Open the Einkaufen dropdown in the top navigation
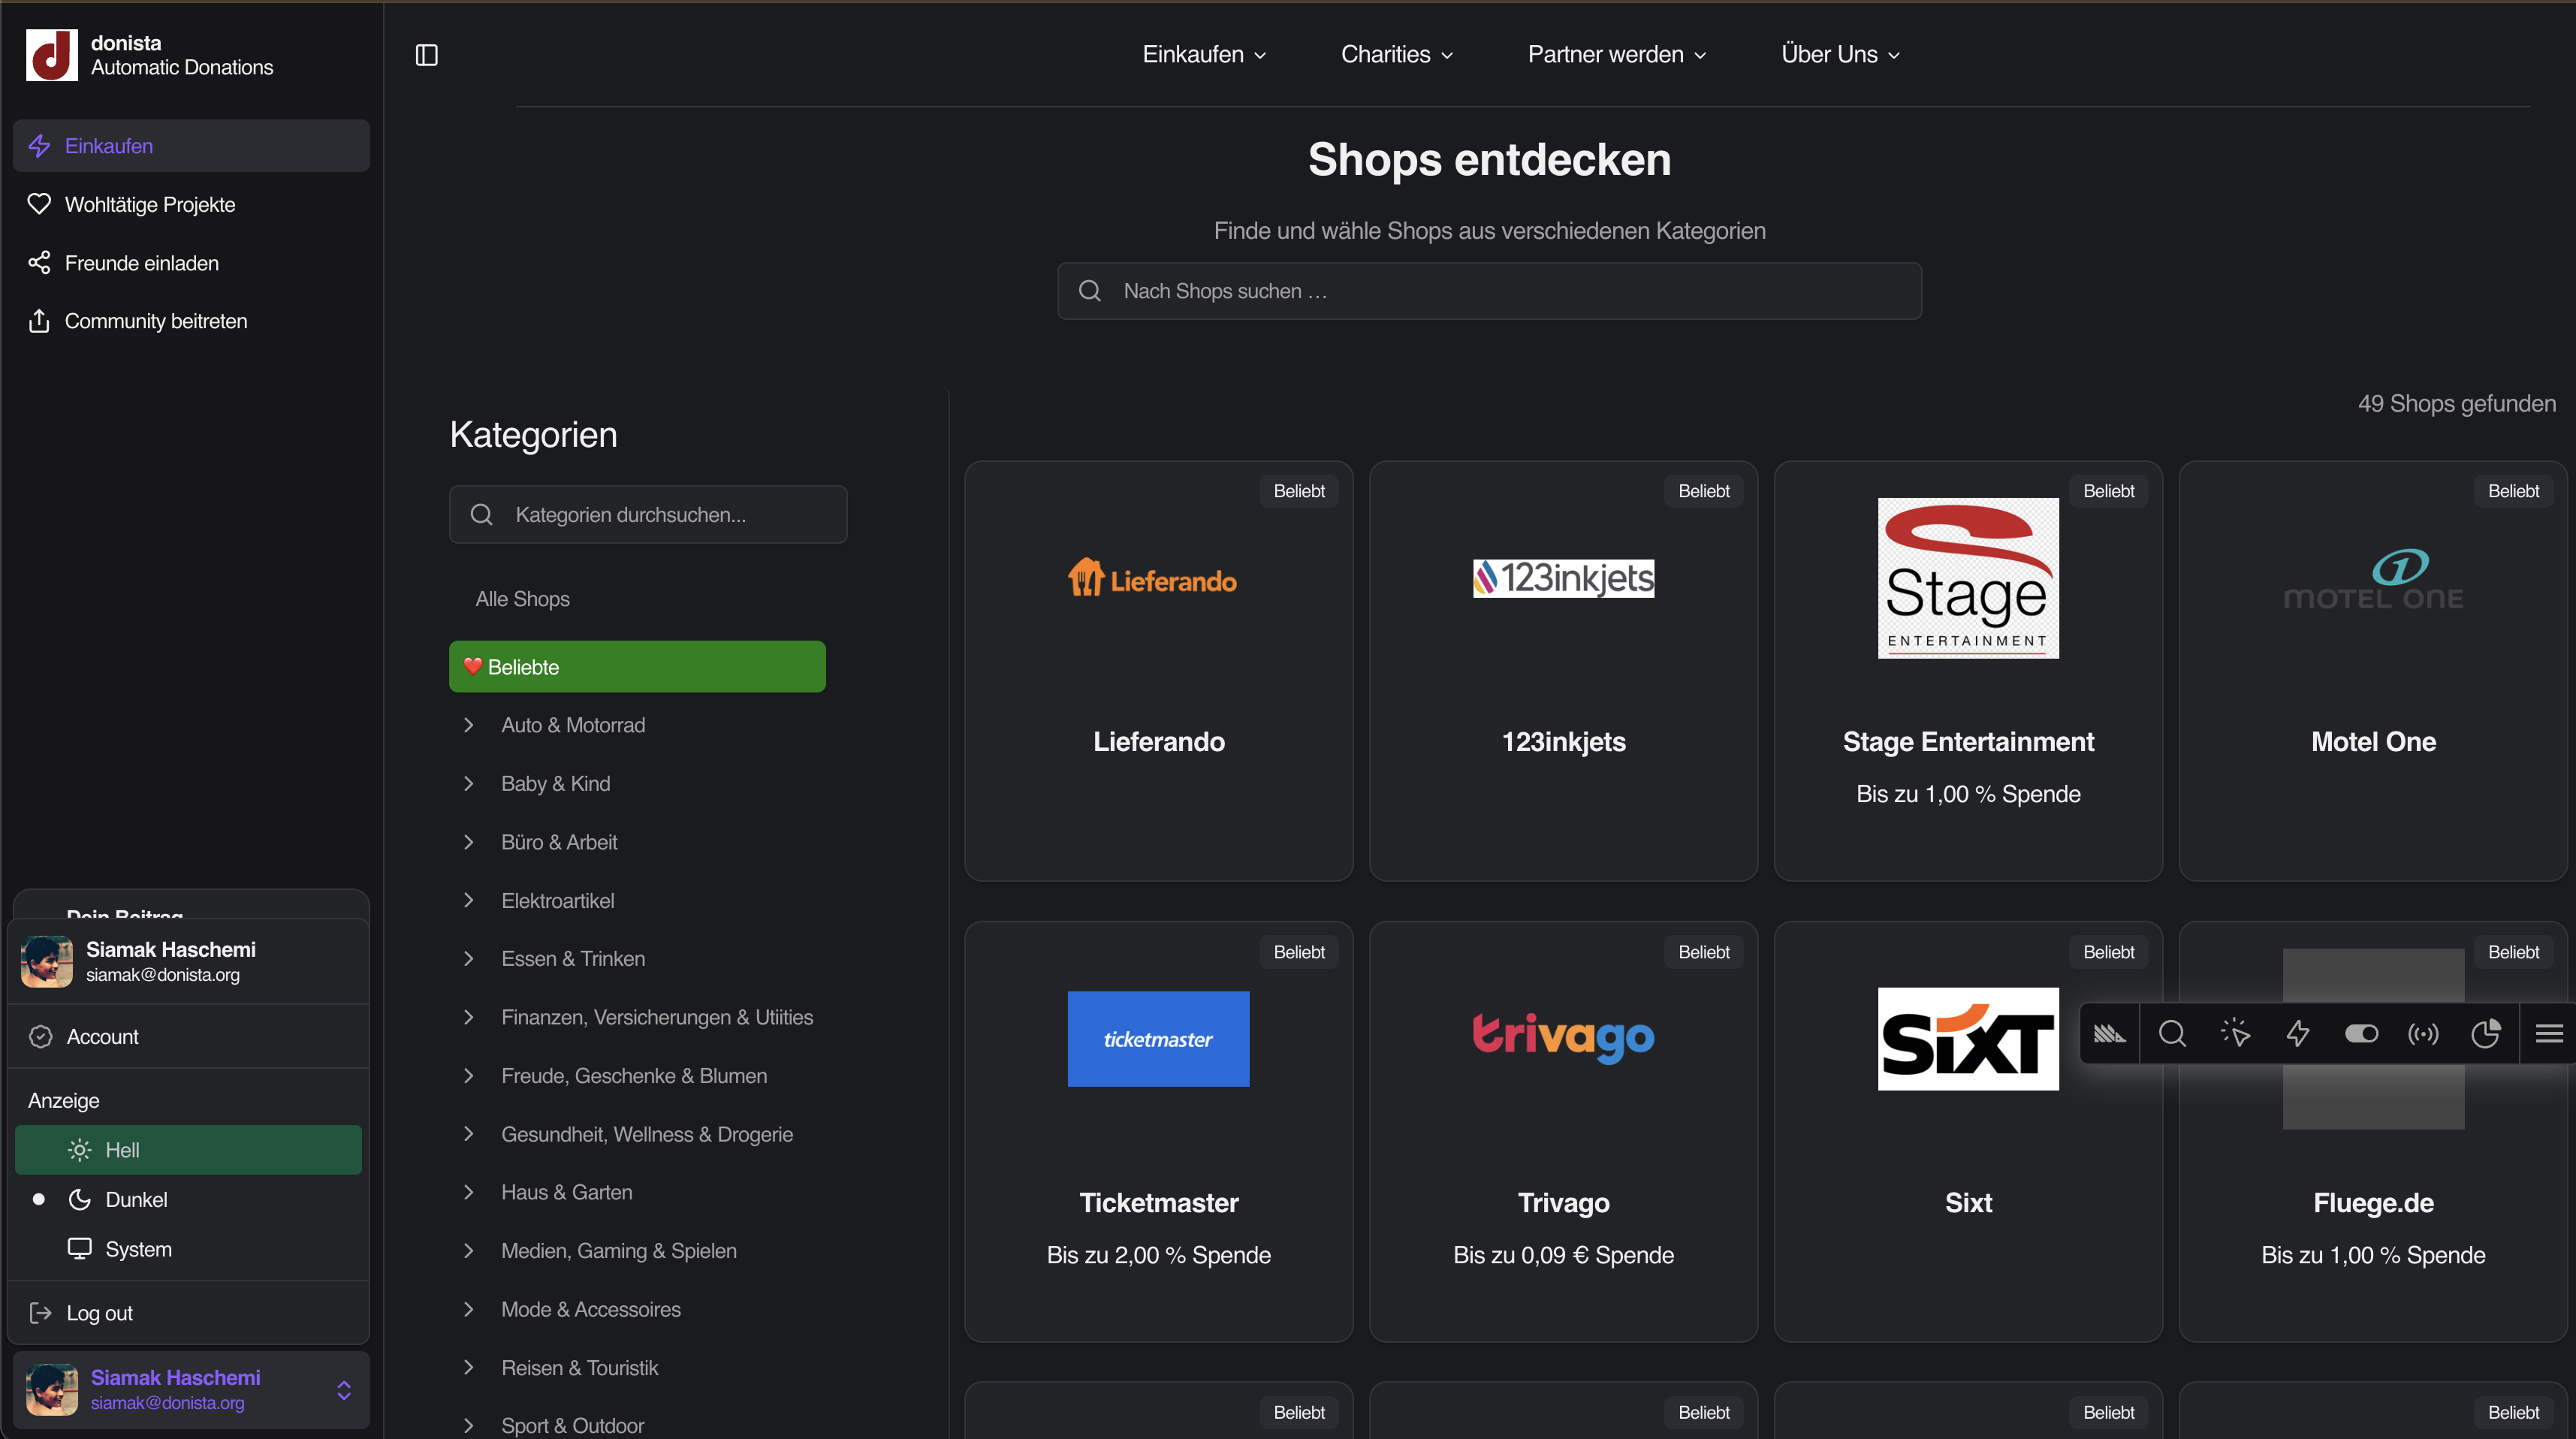The image size is (2576, 1439). (x=1204, y=55)
